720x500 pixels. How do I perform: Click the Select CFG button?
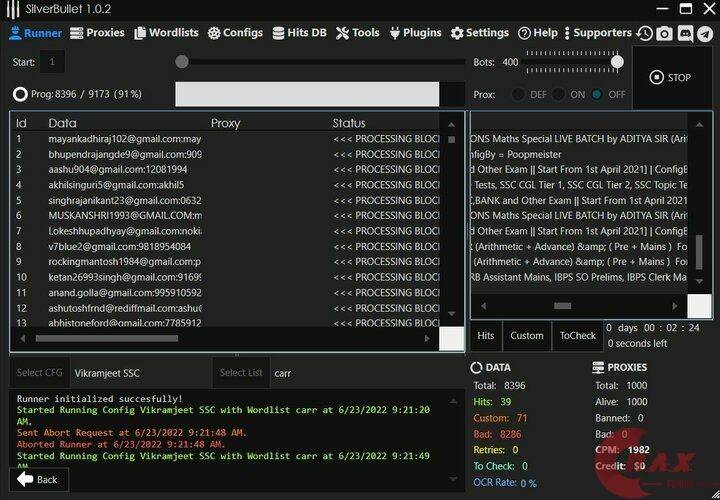coord(39,373)
